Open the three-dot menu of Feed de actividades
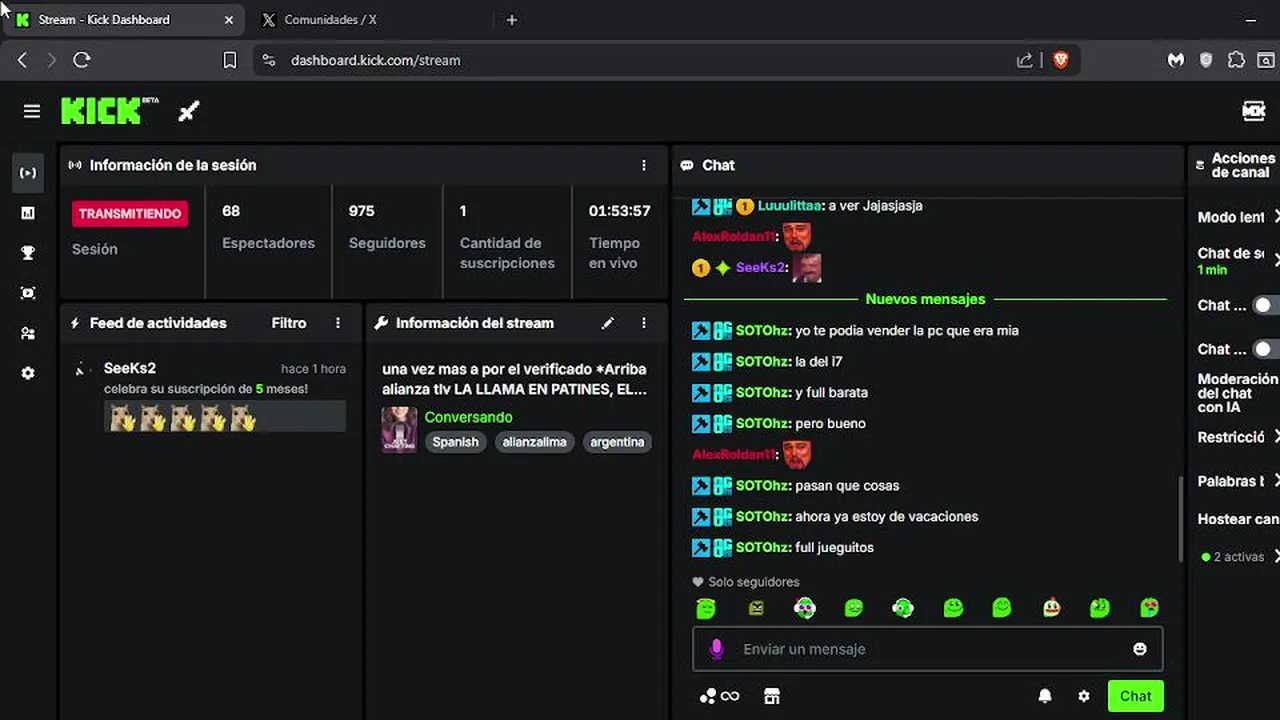The height and width of the screenshot is (720, 1280). (x=338, y=323)
